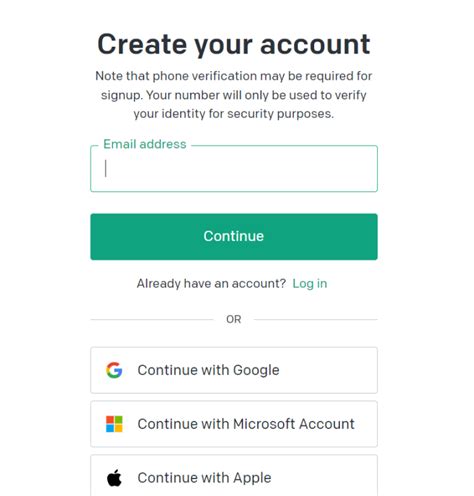The height and width of the screenshot is (496, 474).
Task: Click the divider line left of OR
Action: point(152,319)
